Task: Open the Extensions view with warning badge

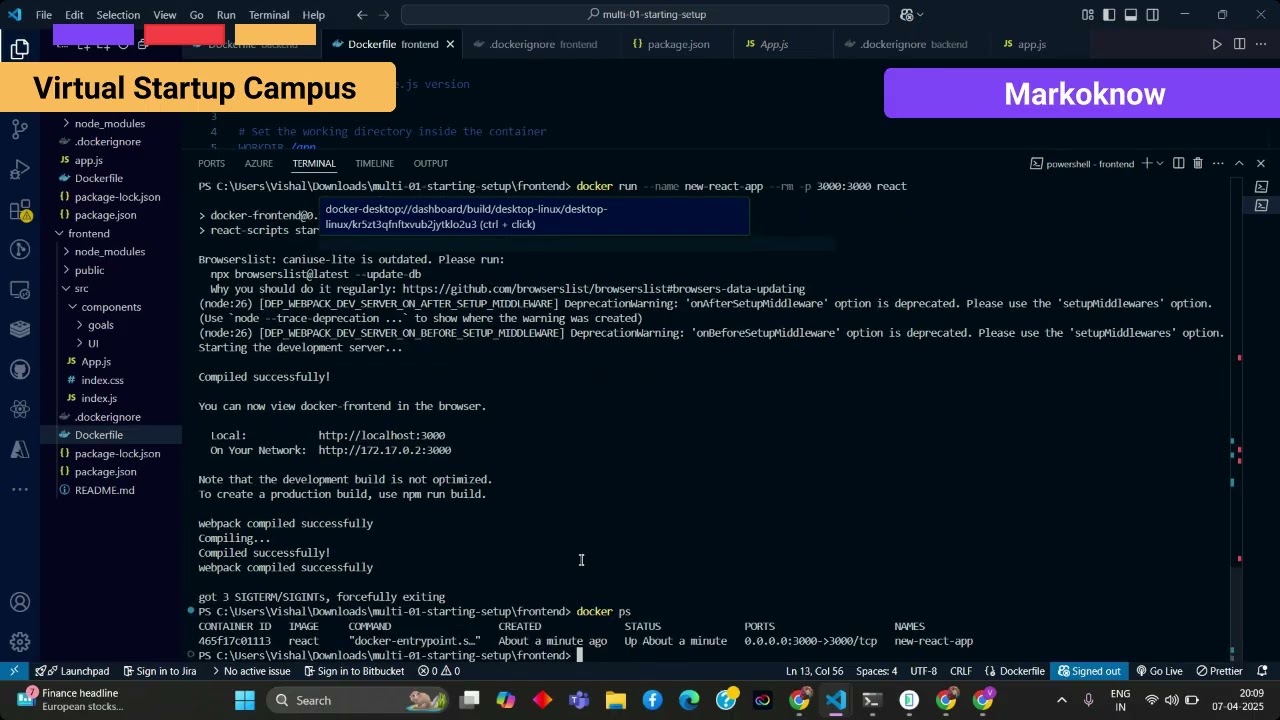Action: 20,210
